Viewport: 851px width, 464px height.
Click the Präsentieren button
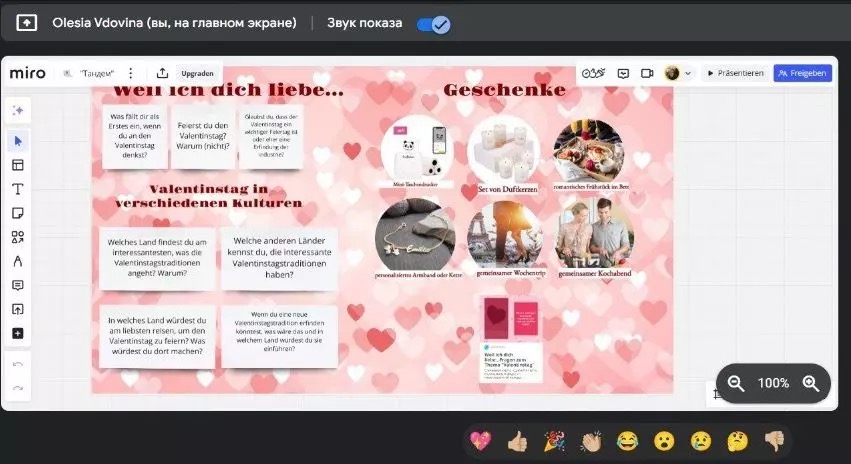pos(735,73)
